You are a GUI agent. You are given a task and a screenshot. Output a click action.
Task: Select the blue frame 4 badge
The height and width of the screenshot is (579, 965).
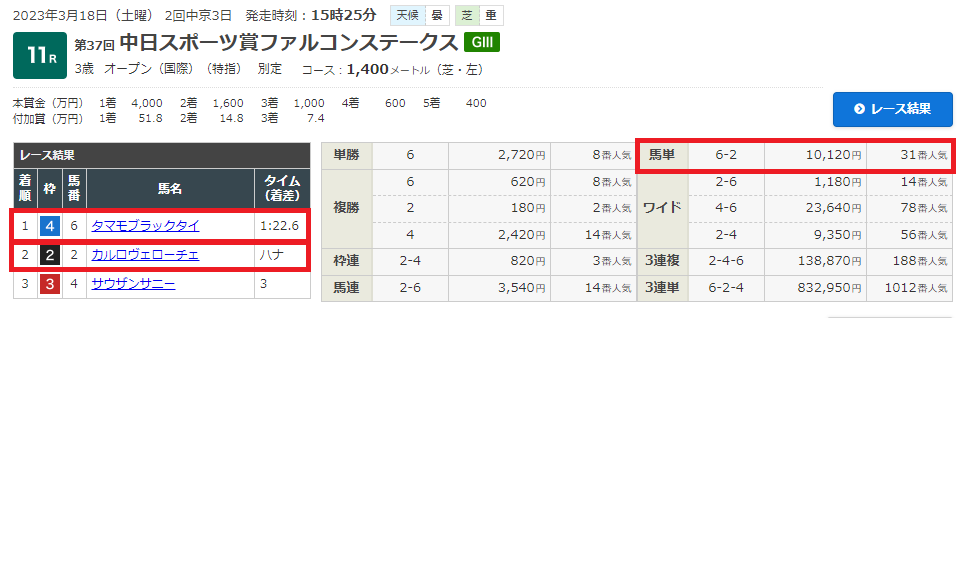[x=50, y=226]
